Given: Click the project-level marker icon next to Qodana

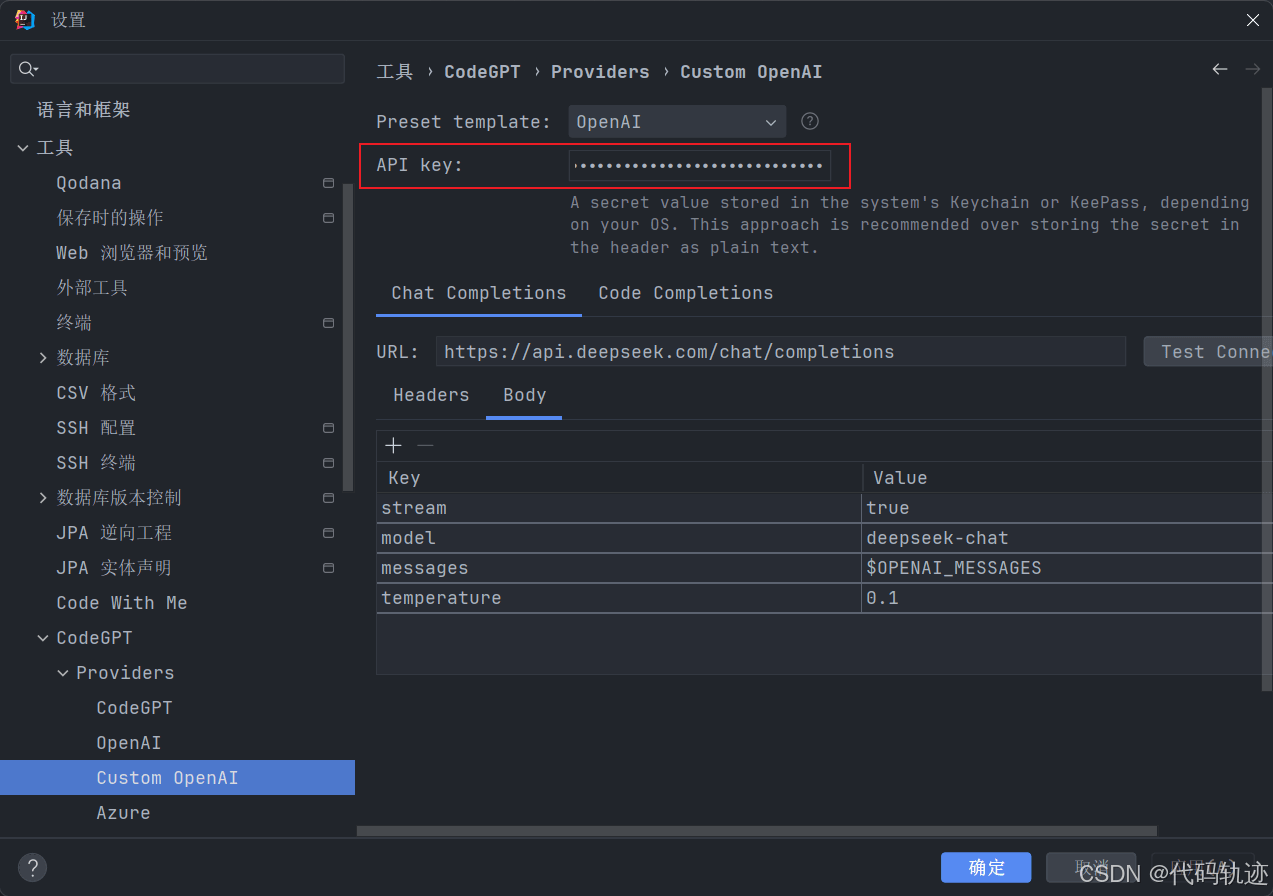Looking at the screenshot, I should coord(328,183).
